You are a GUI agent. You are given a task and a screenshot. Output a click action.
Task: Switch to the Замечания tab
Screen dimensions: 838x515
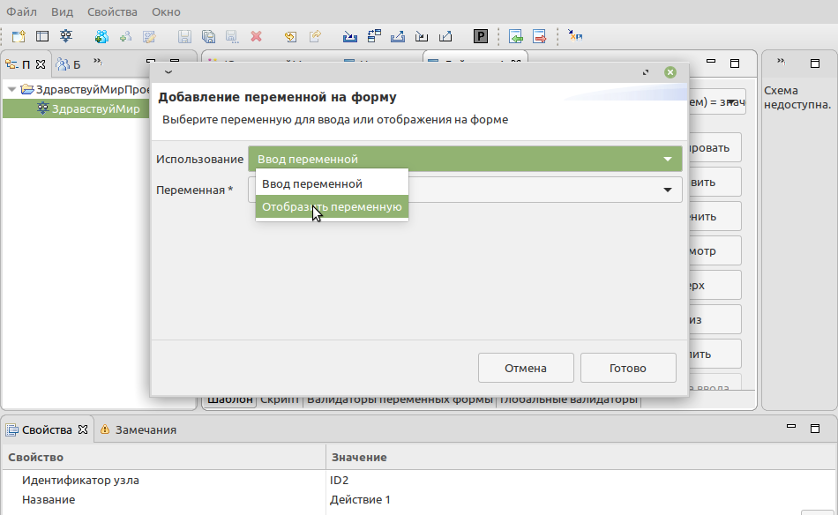[138, 430]
